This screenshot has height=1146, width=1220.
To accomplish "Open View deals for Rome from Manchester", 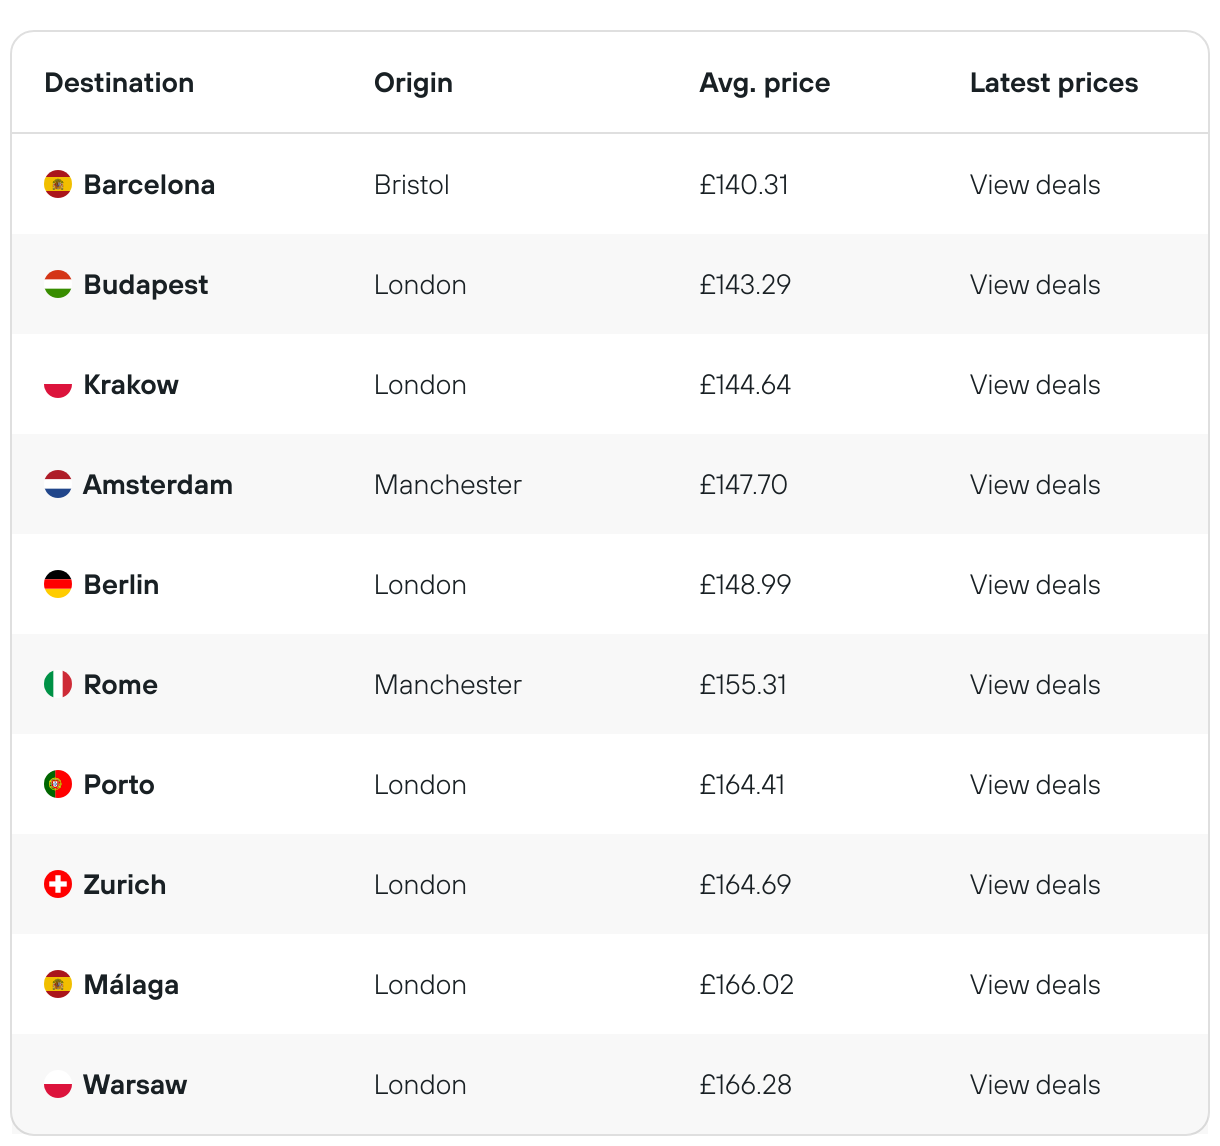I will click(x=1035, y=685).
